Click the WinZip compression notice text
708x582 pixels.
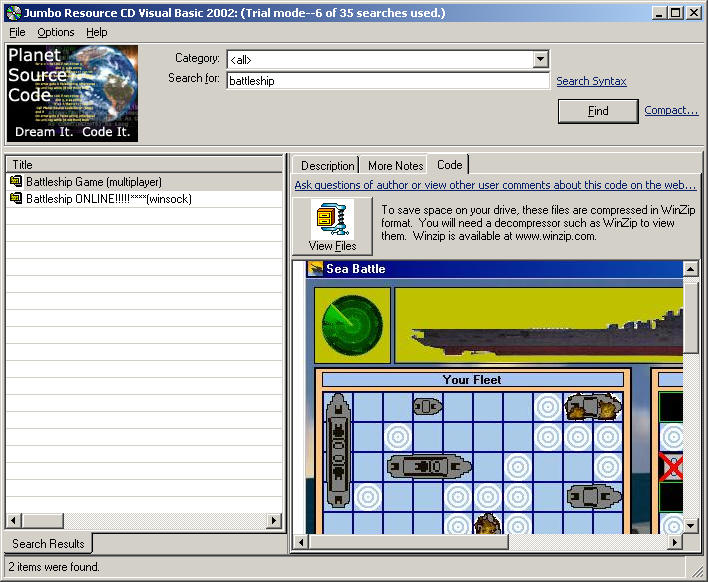(538, 223)
